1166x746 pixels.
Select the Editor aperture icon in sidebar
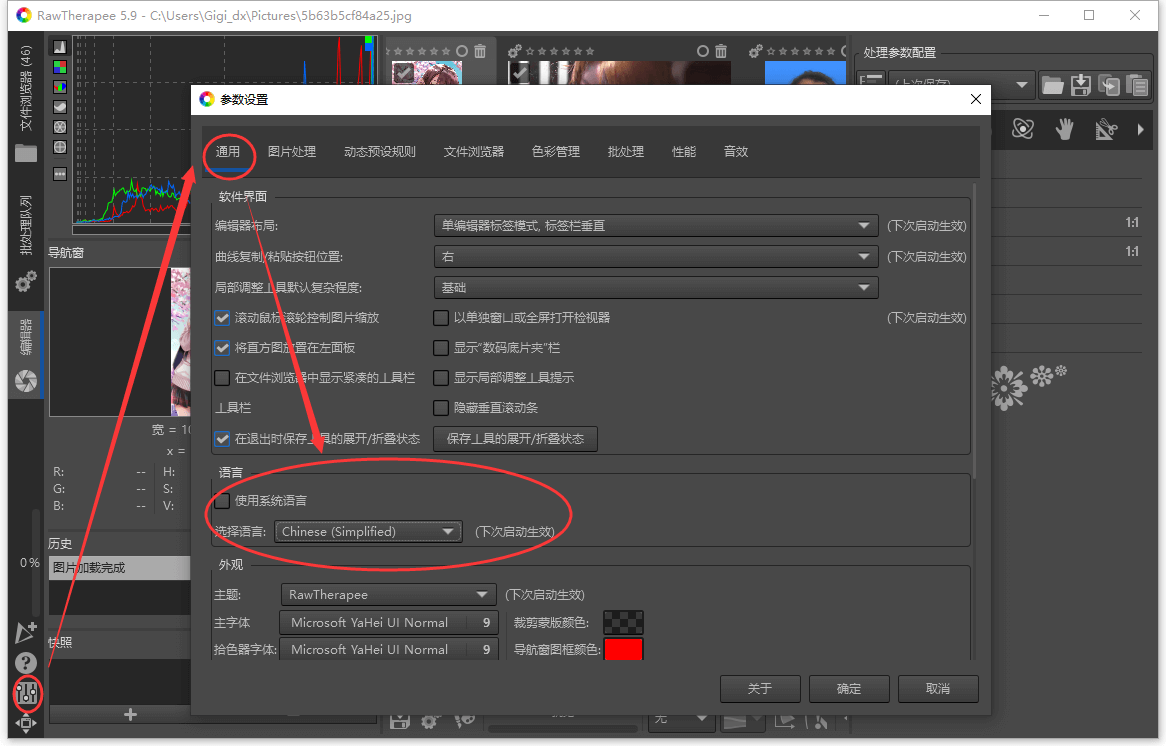[x=26, y=381]
